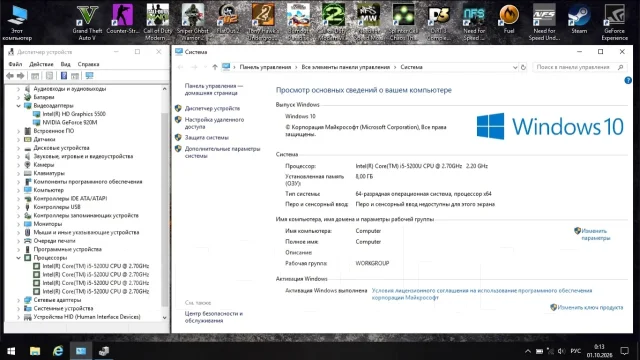Click the Back arrow in Device Manager toolbar
This screenshot has width=640, height=360.
tap(10, 76)
